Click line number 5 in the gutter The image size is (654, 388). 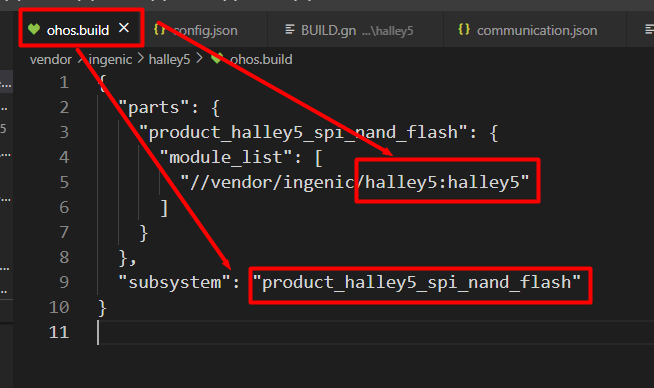pos(64,182)
